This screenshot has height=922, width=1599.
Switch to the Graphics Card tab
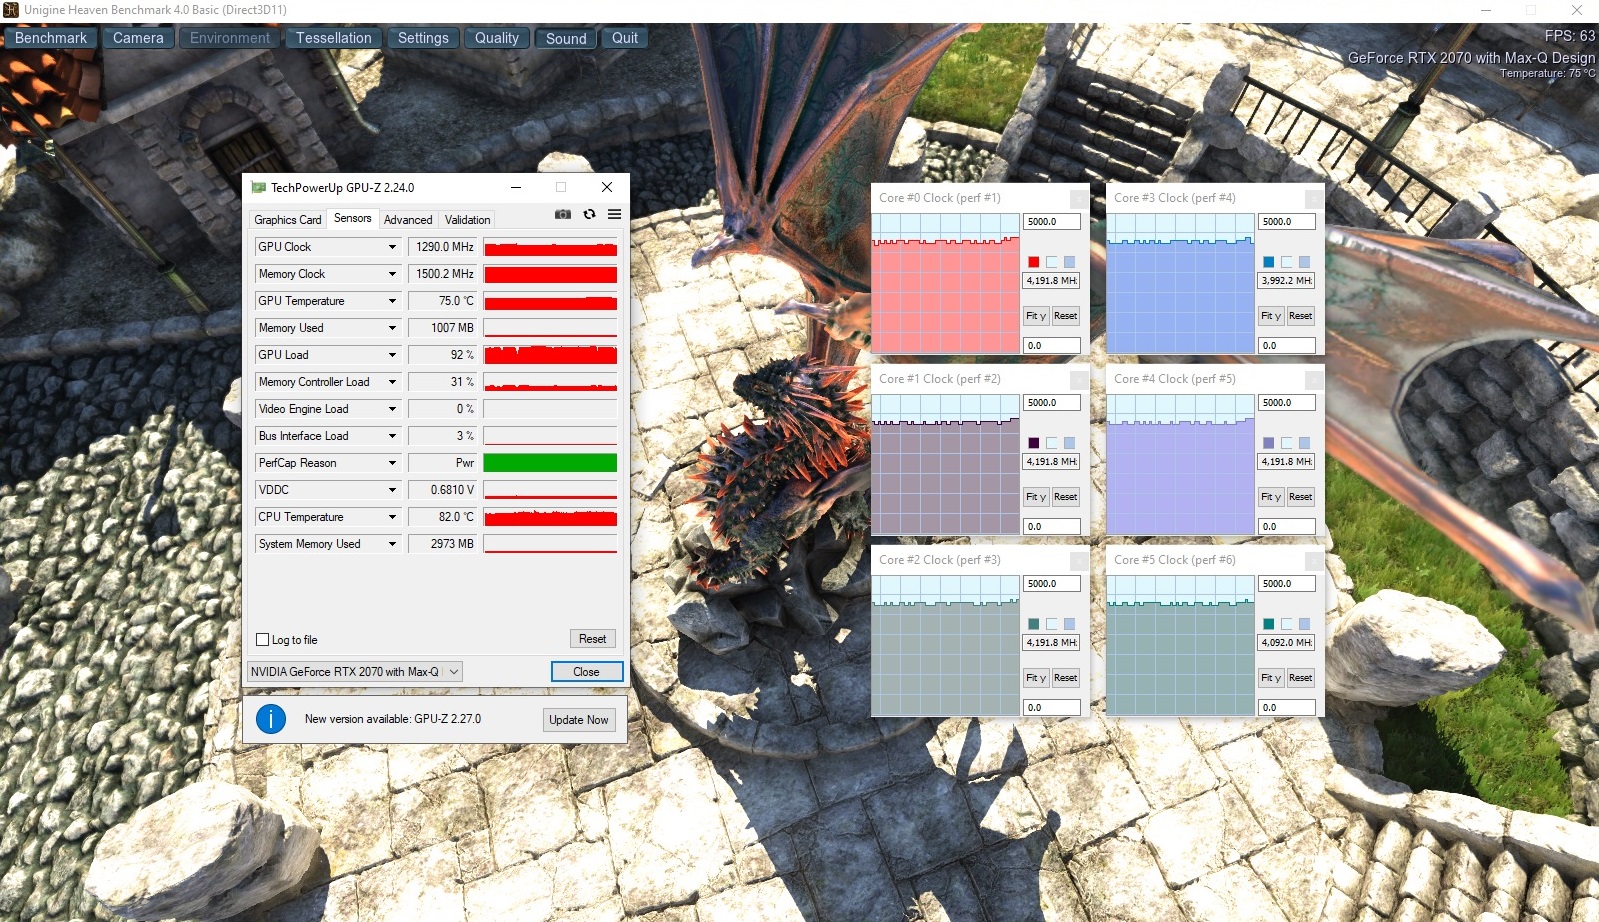tap(288, 220)
